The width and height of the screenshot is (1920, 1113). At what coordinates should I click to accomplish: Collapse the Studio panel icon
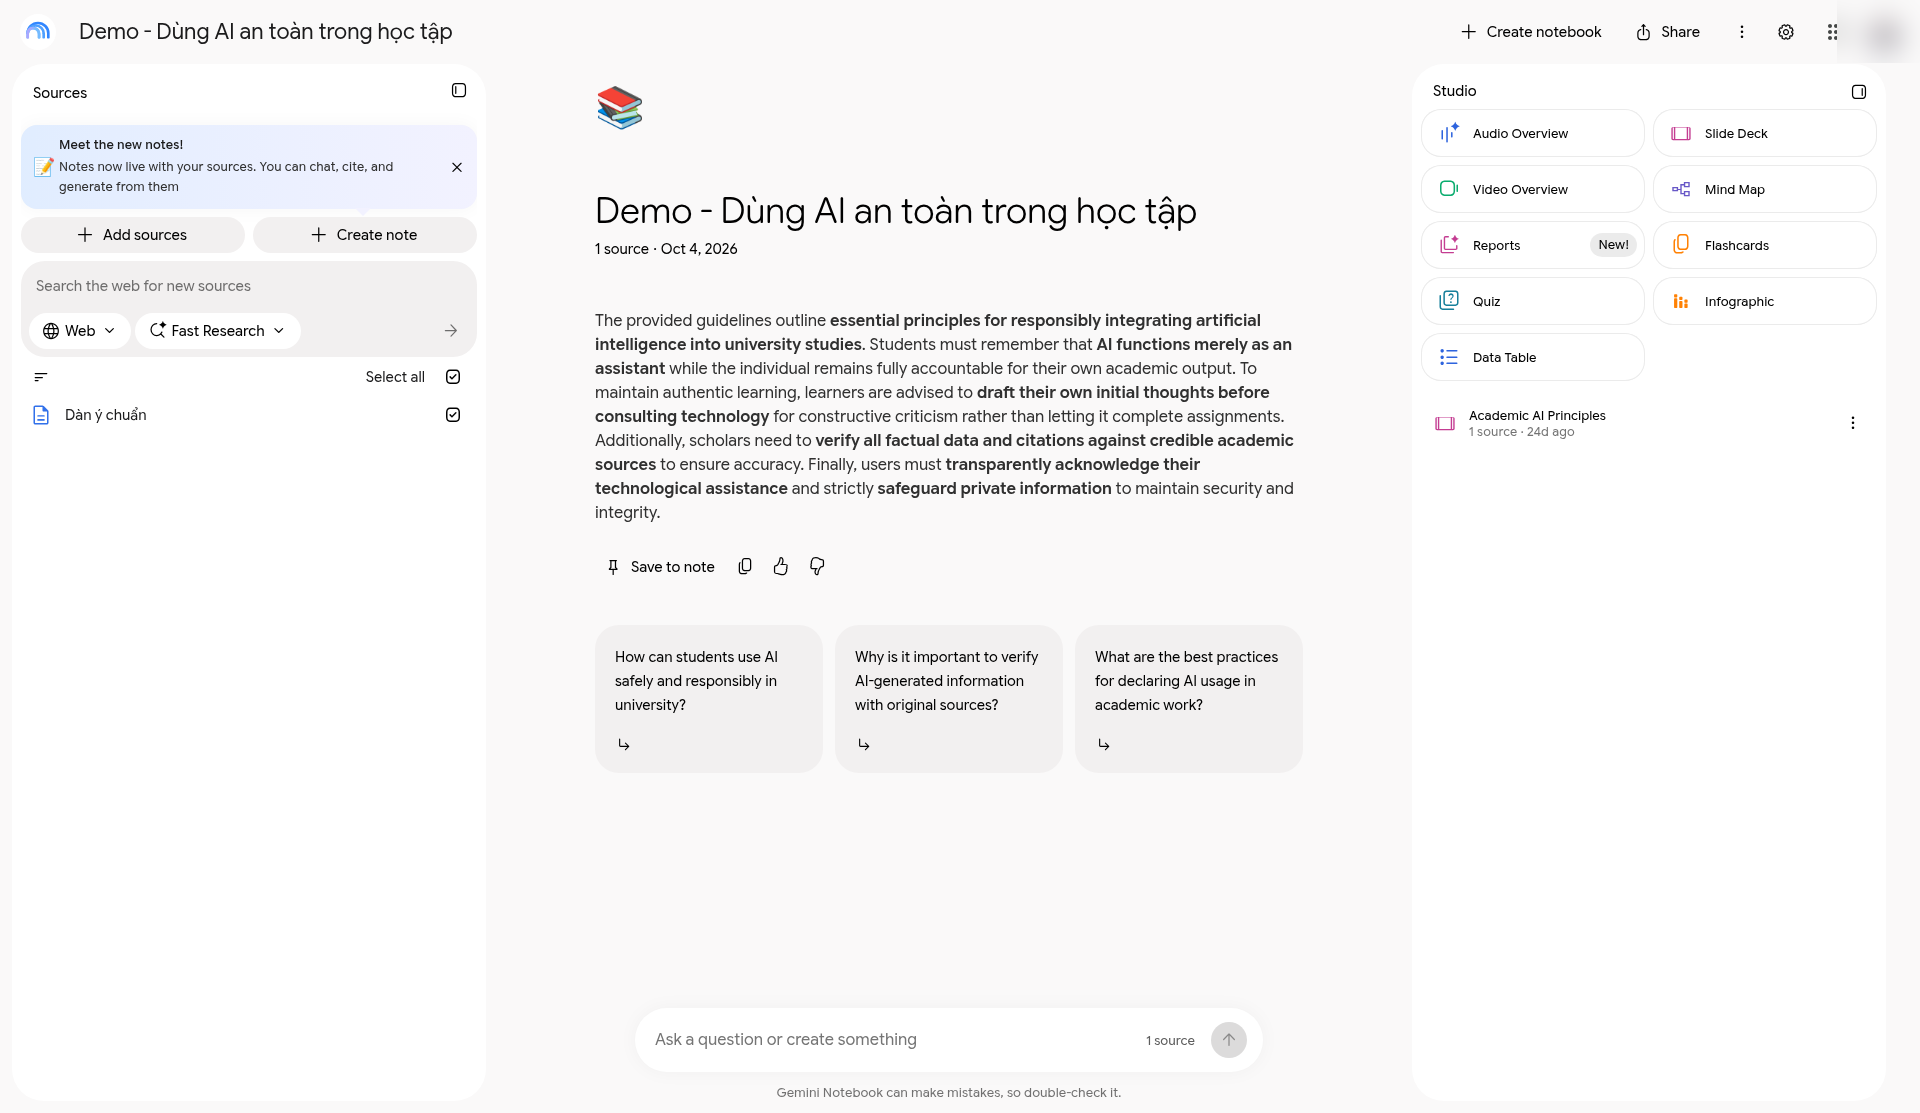[x=1859, y=92]
